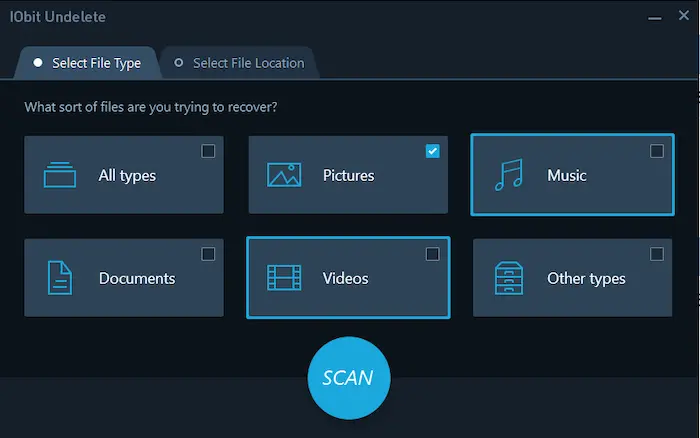
Task: Click the All types stacked-layers icon
Action: 60,175
